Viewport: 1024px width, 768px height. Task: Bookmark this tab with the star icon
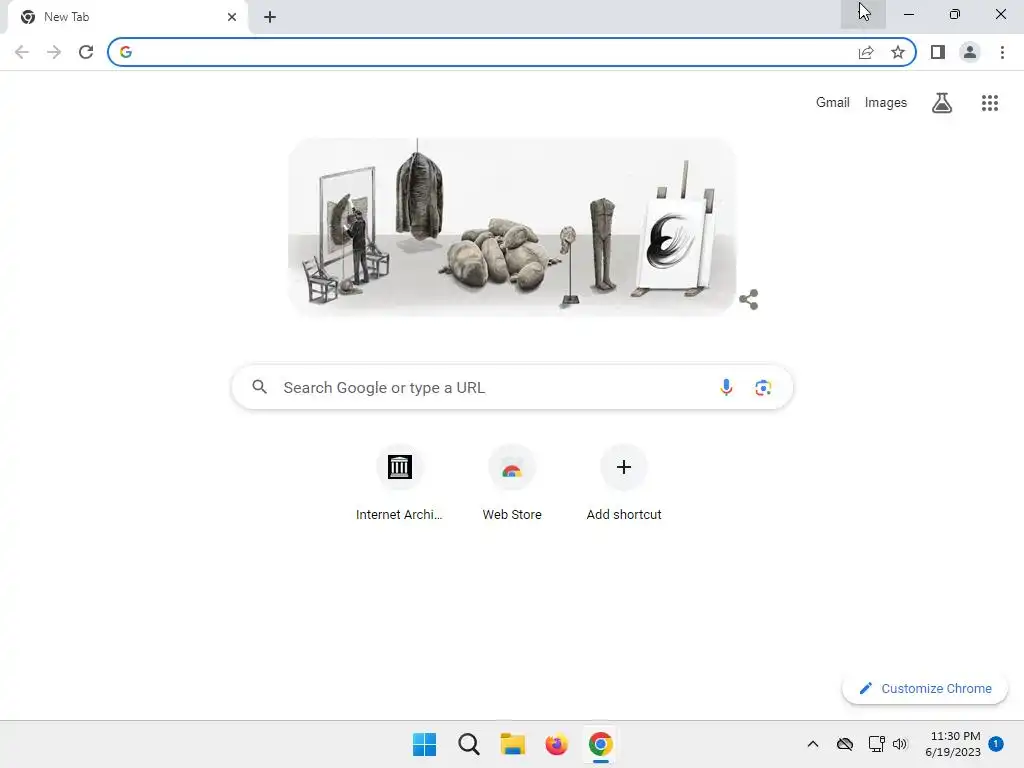pos(898,52)
